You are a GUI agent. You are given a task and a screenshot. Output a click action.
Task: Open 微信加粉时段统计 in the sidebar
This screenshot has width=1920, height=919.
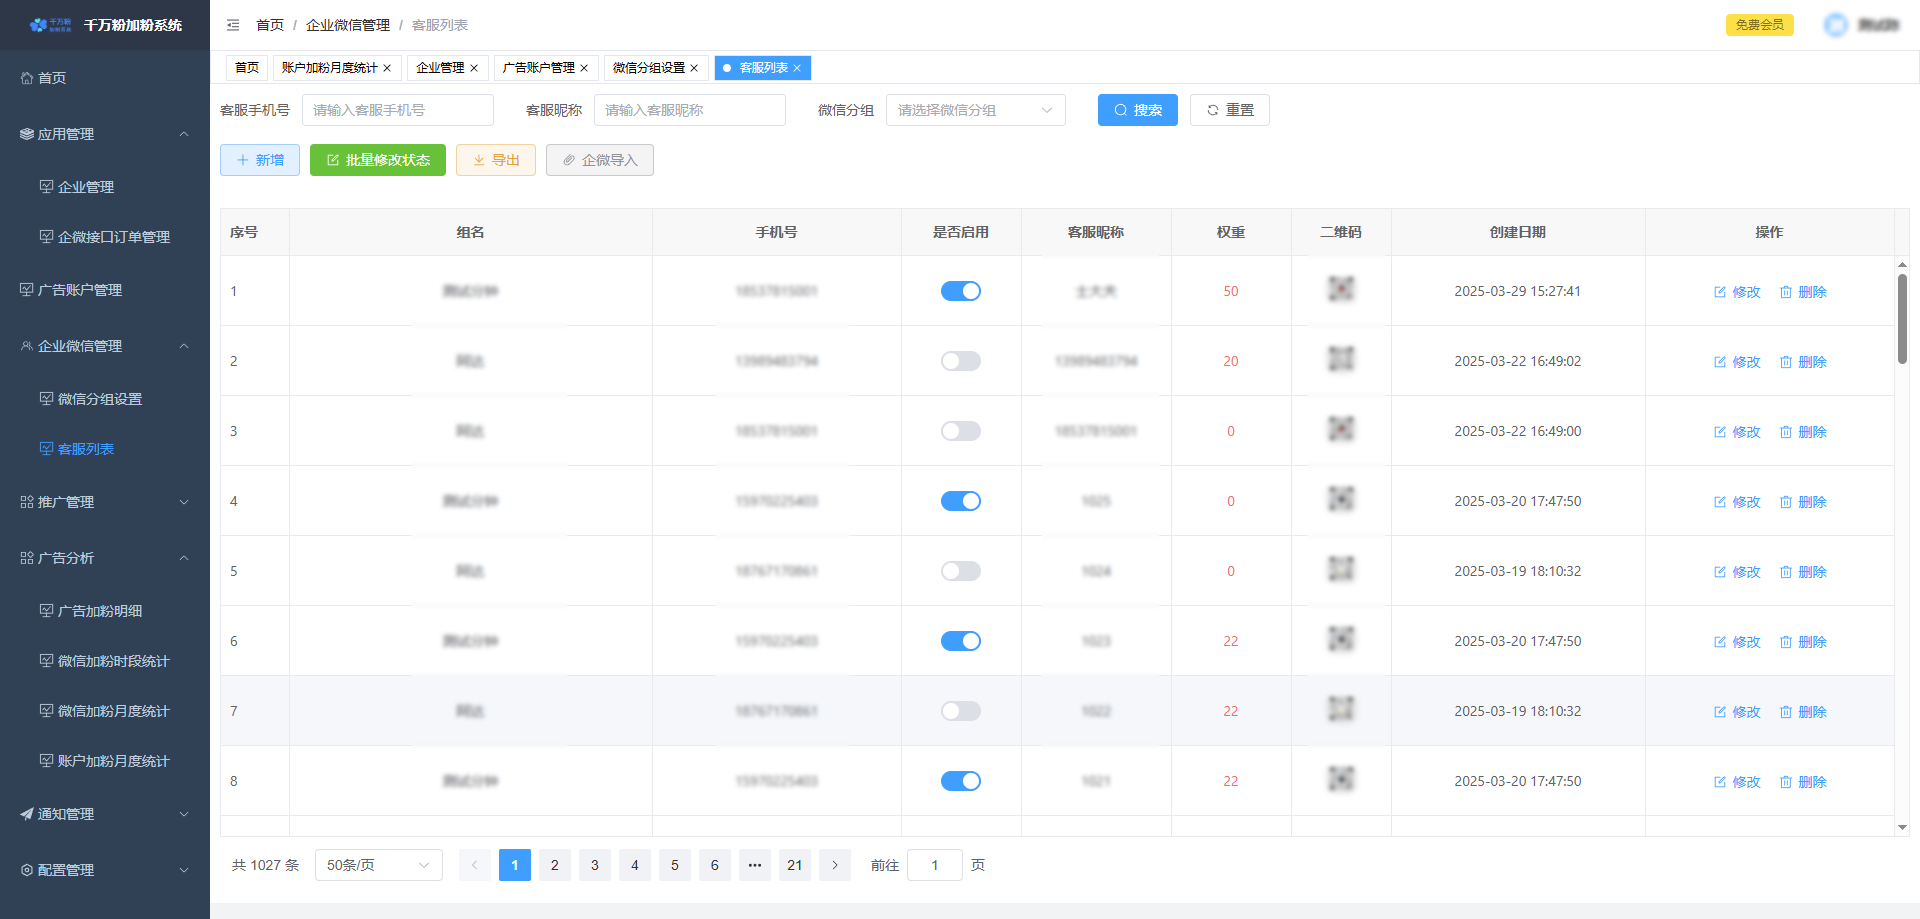(113, 661)
